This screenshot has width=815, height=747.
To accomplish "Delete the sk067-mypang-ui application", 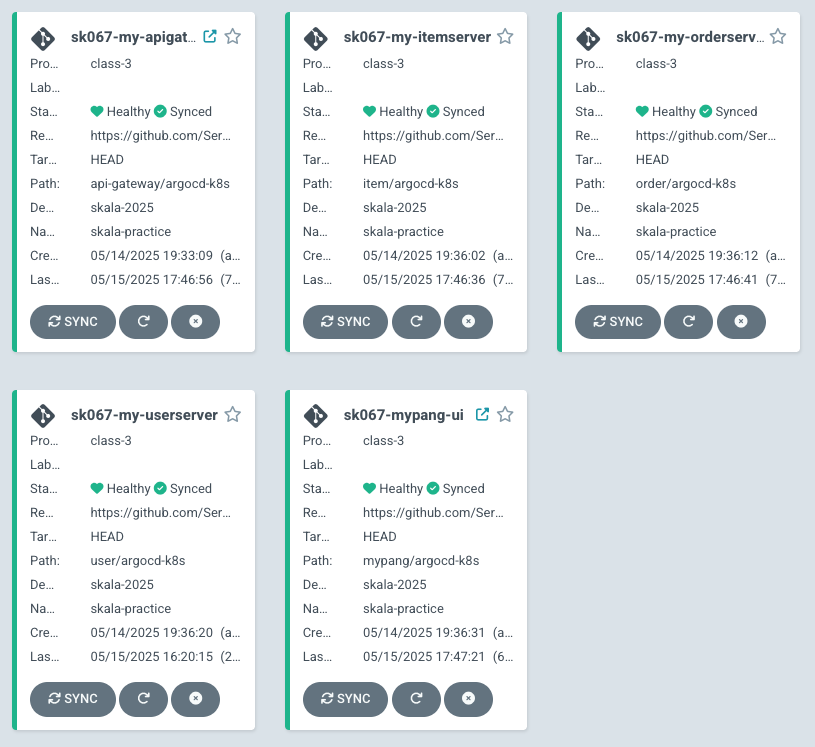I will [468, 699].
